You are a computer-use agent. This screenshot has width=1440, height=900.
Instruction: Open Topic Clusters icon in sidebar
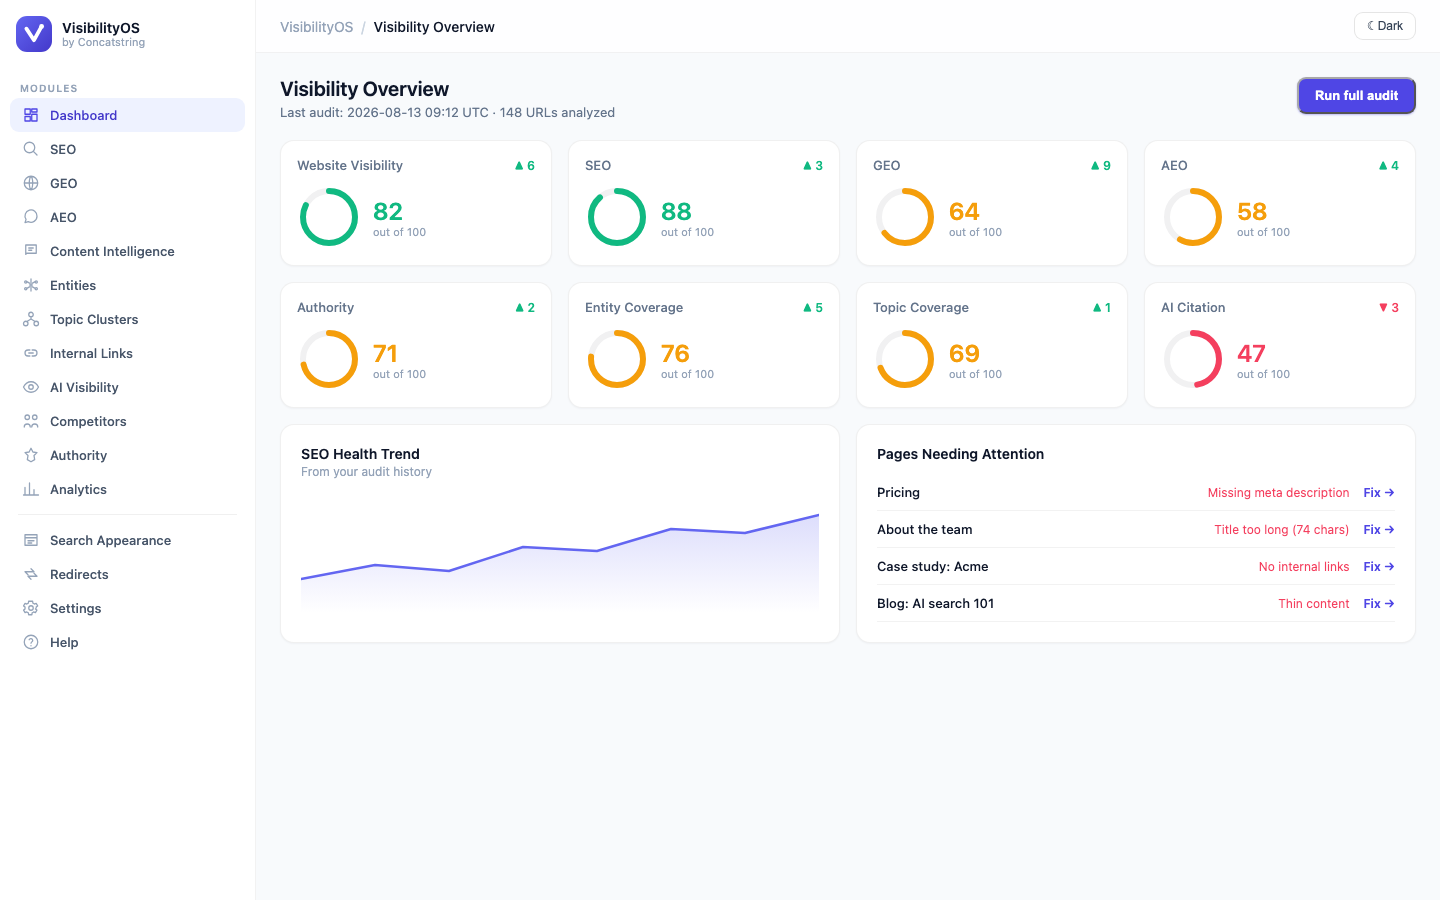31,319
